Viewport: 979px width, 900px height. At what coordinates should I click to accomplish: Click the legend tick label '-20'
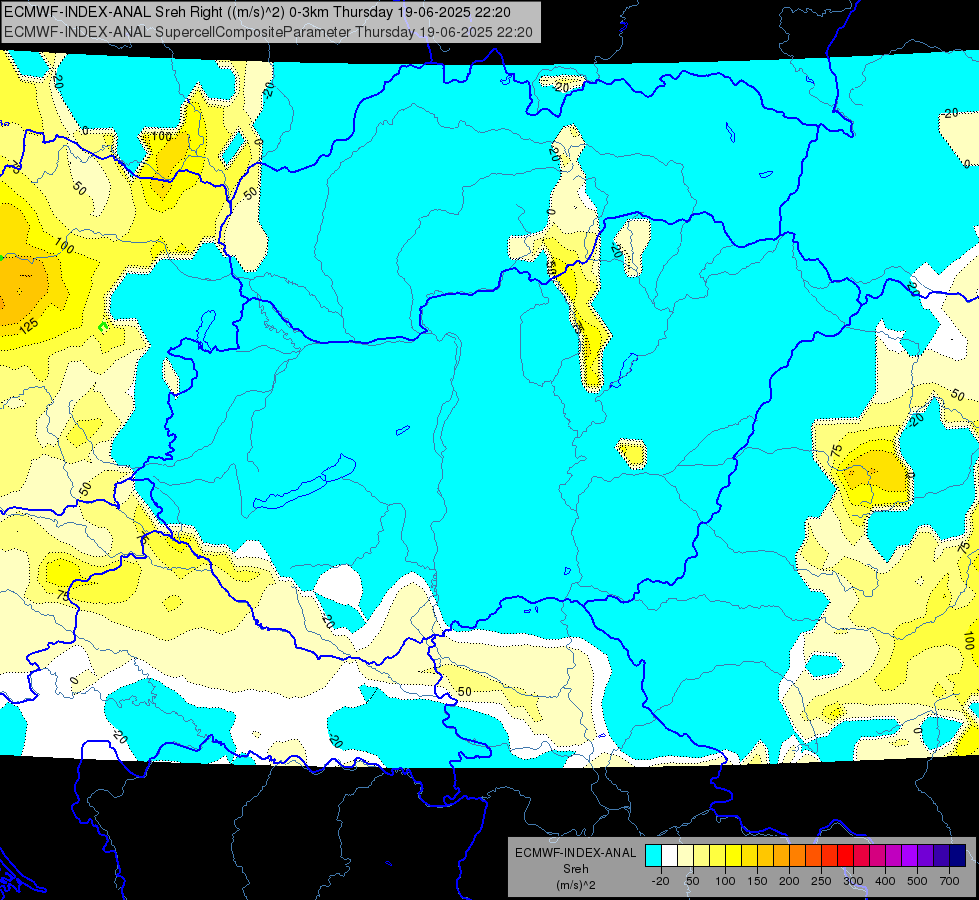tap(661, 881)
